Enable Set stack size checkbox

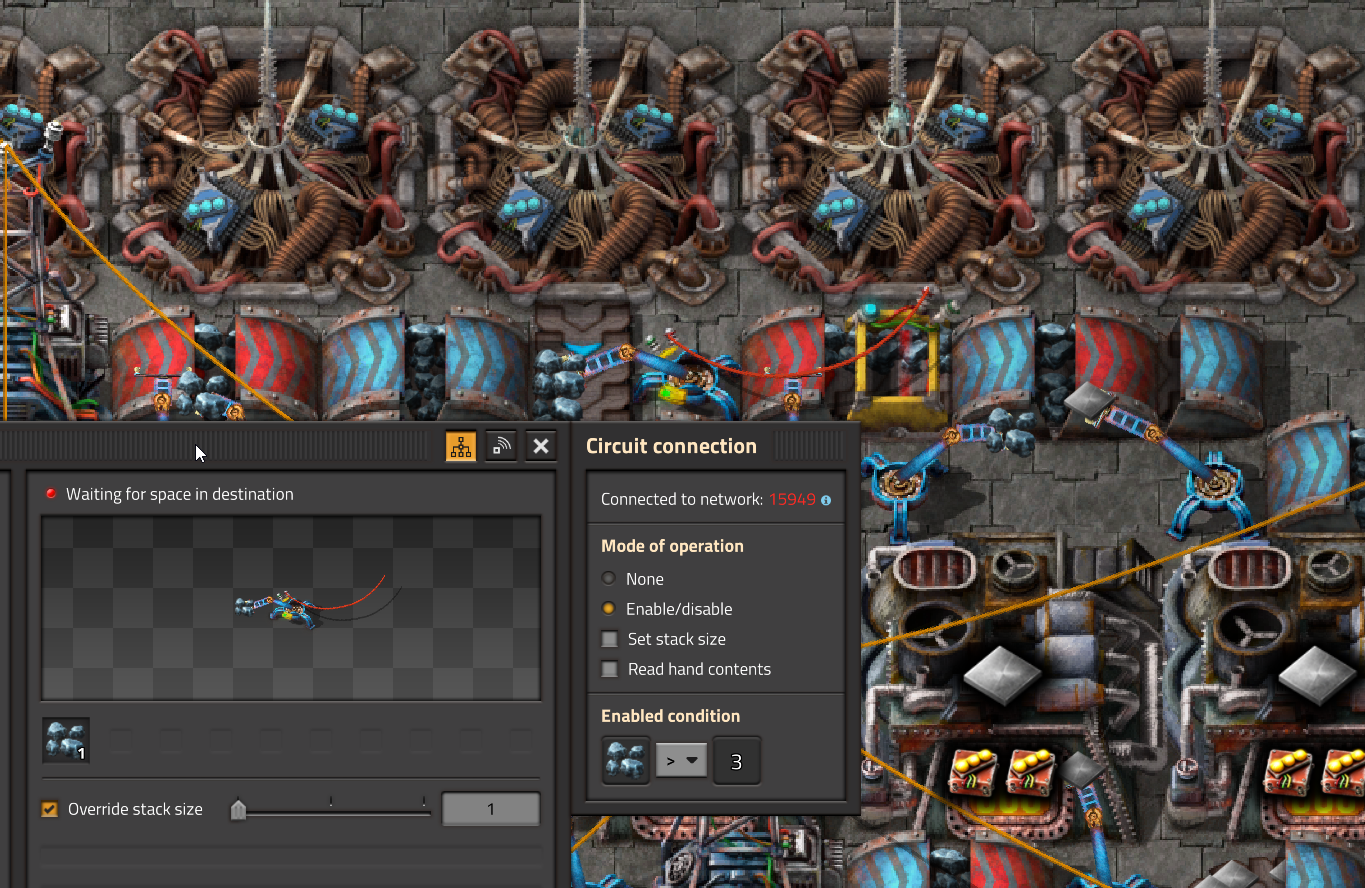pyautogui.click(x=610, y=639)
